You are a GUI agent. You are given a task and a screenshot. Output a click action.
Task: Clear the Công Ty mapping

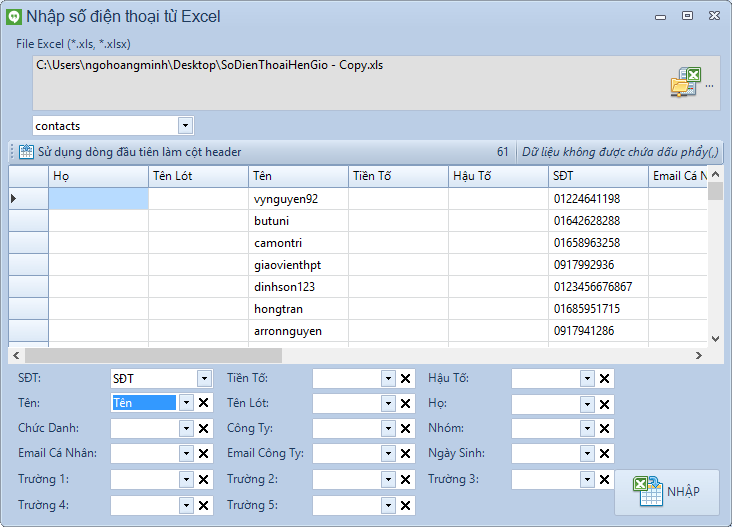[x=406, y=429]
